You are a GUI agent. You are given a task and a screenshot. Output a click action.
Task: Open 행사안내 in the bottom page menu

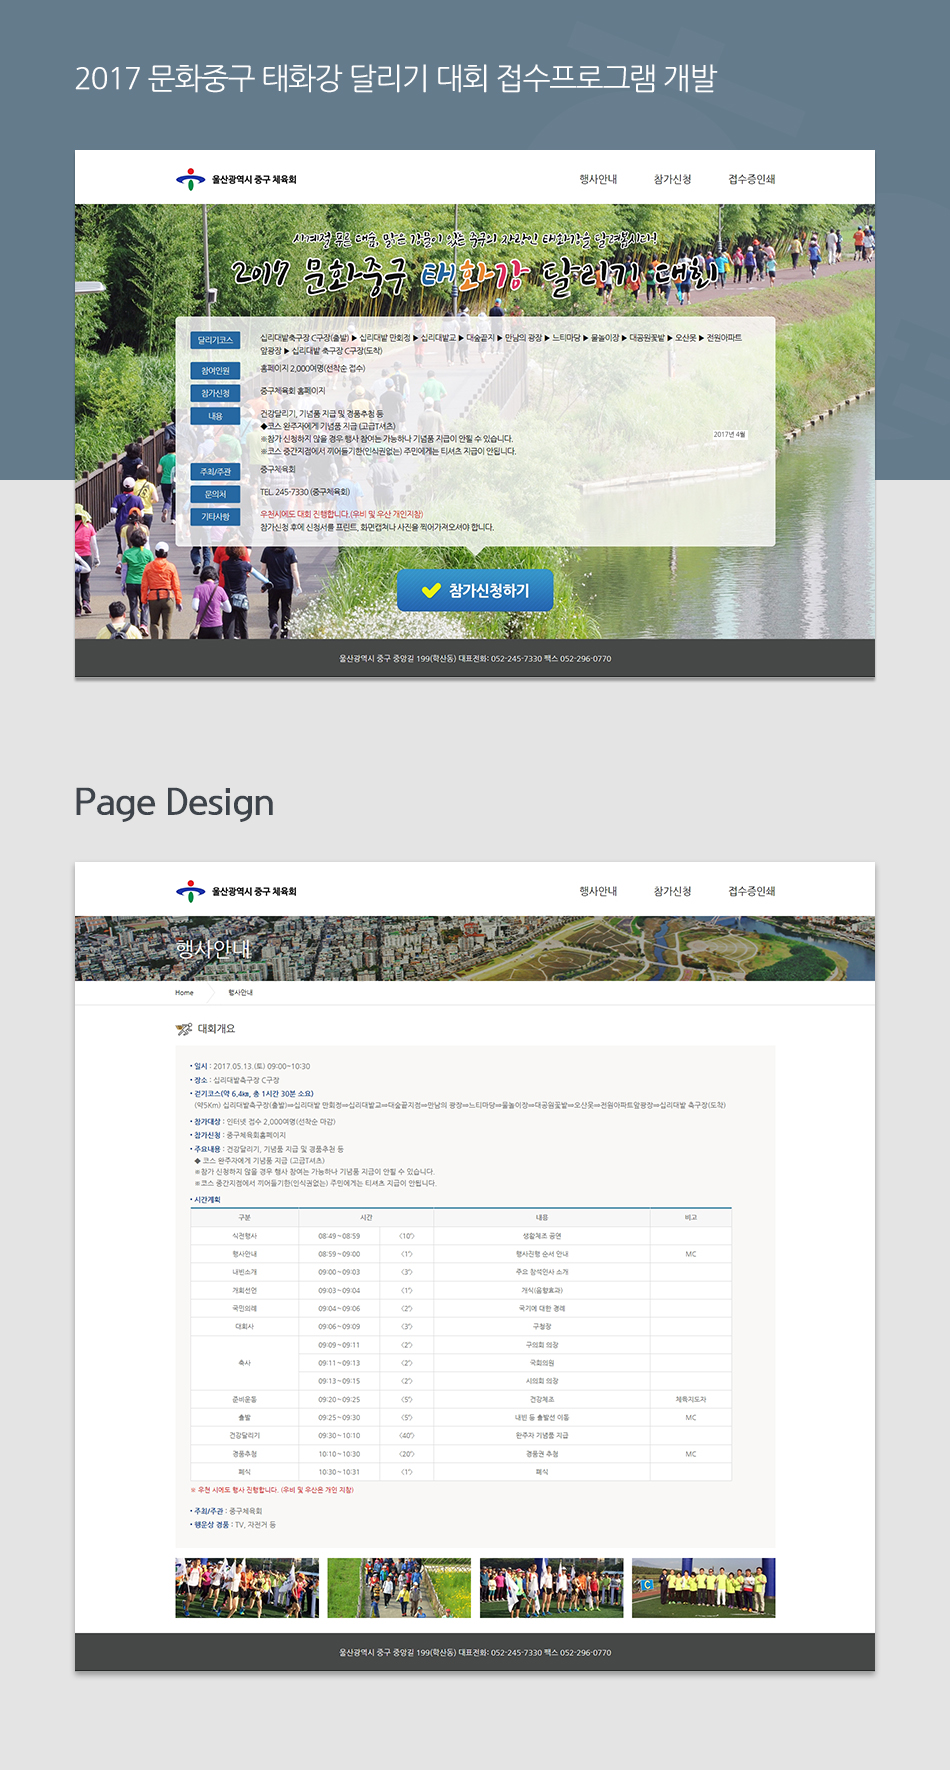pos(598,891)
